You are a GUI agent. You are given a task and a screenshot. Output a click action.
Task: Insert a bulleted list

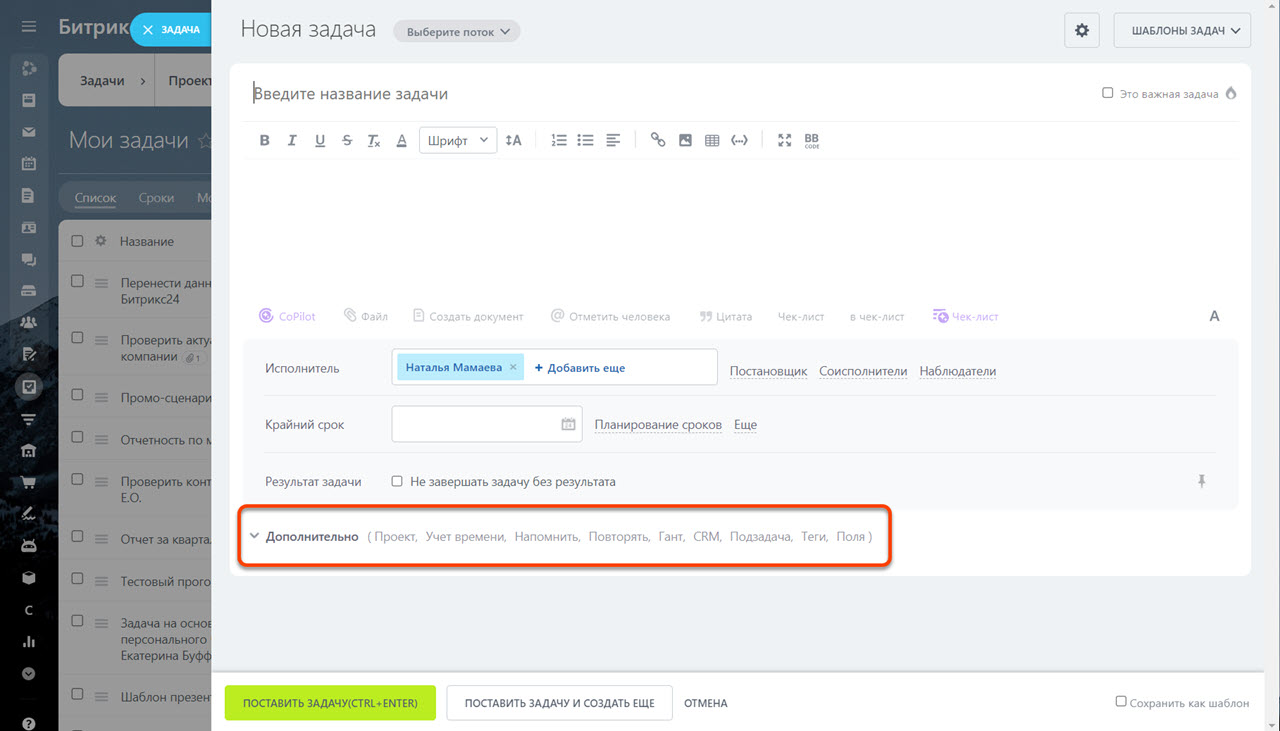(586, 140)
